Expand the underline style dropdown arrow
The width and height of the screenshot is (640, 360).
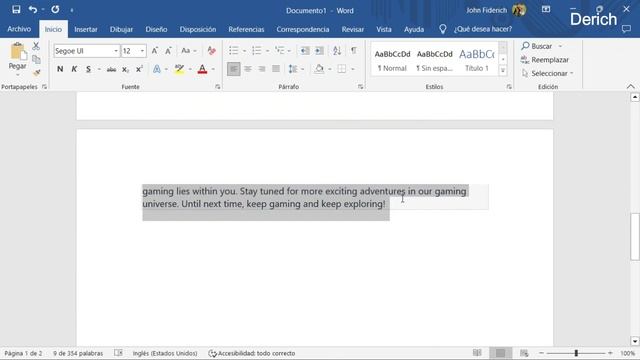pyautogui.click(x=99, y=69)
